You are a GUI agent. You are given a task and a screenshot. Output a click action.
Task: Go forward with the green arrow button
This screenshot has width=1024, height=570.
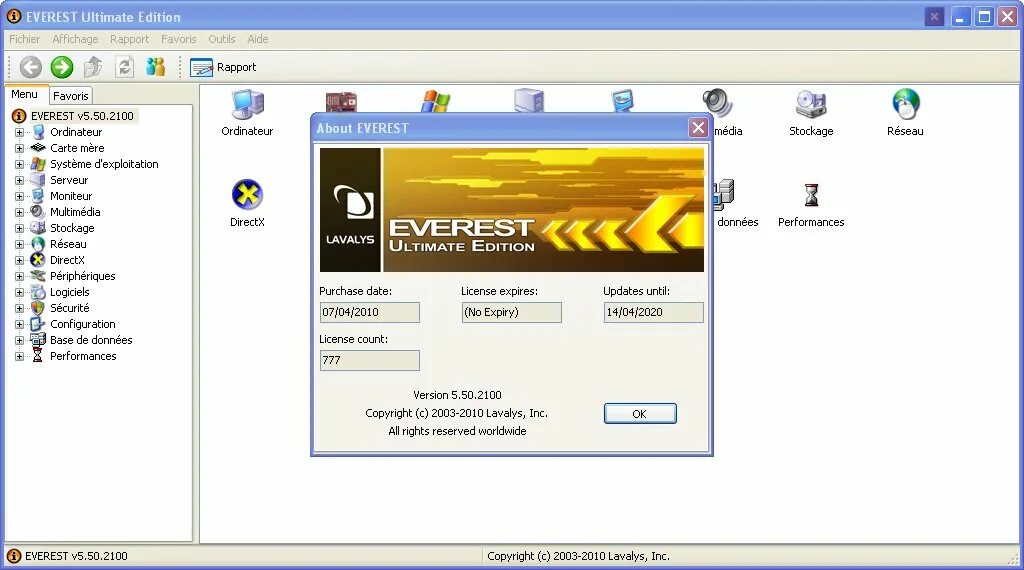click(x=61, y=67)
